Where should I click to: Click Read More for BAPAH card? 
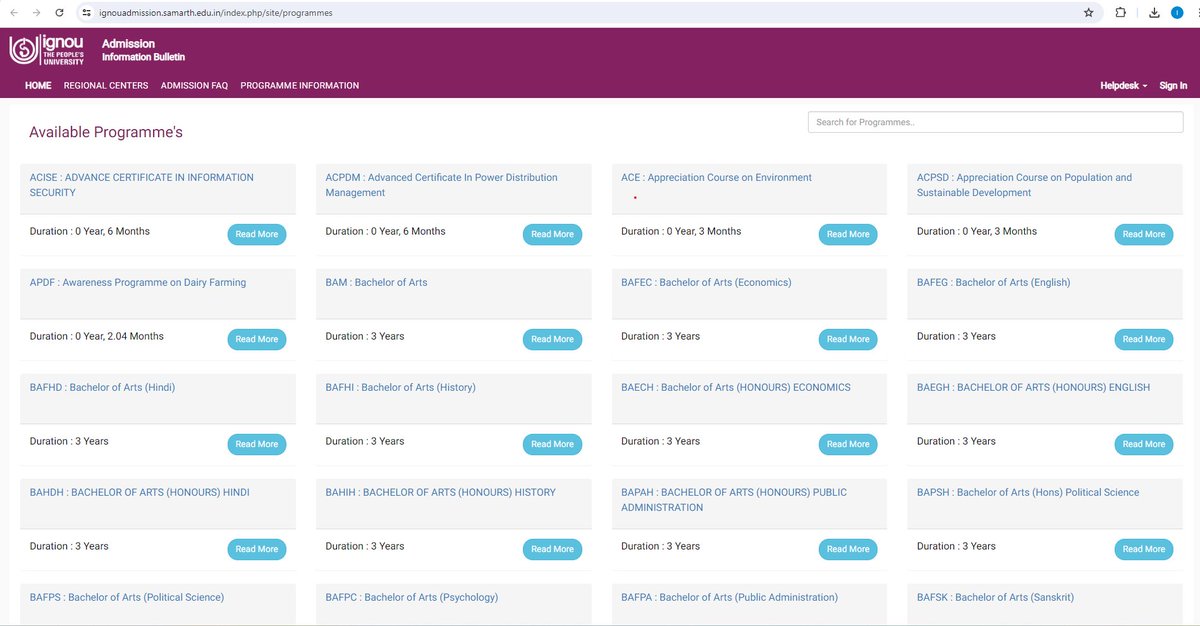(x=848, y=549)
